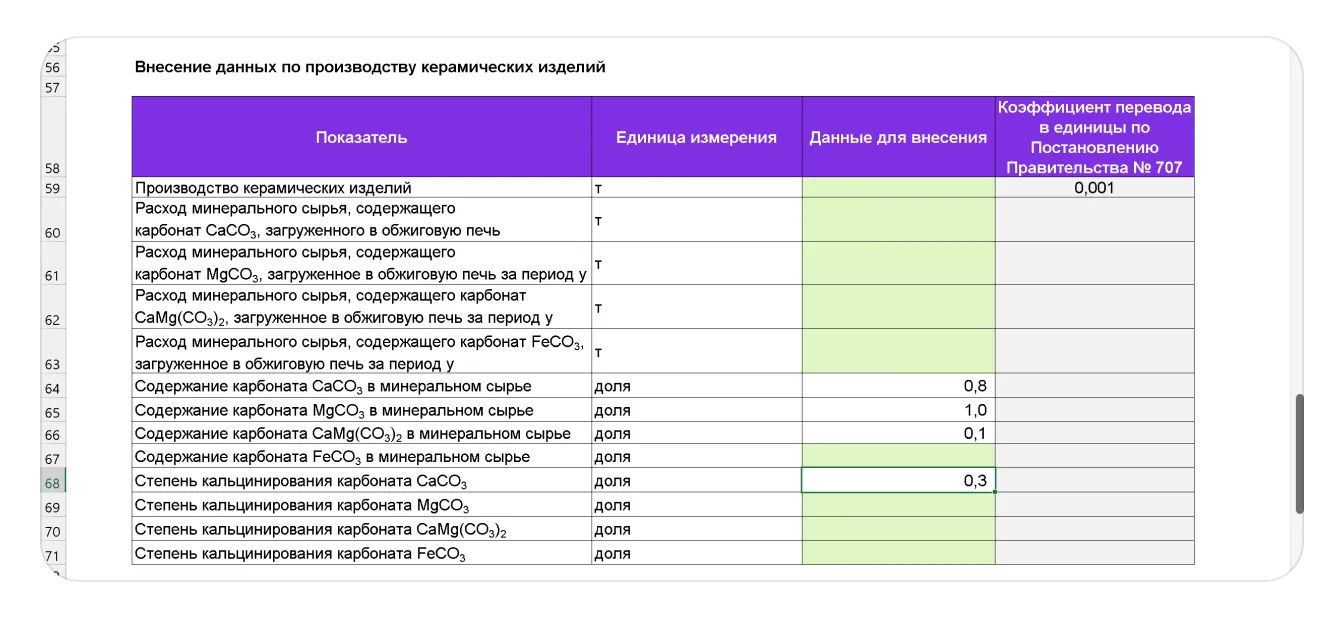The width and height of the screenshot is (1344, 618).
Task: Select row header 60
Action: (53, 220)
